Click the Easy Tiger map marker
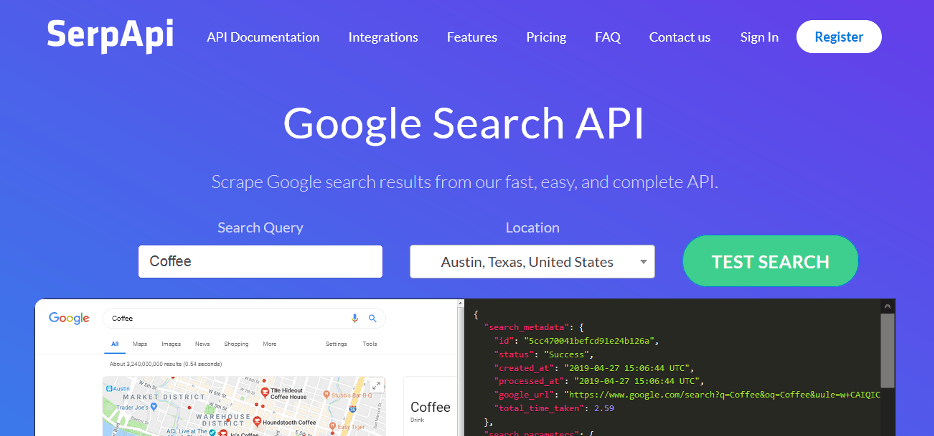 333,426
